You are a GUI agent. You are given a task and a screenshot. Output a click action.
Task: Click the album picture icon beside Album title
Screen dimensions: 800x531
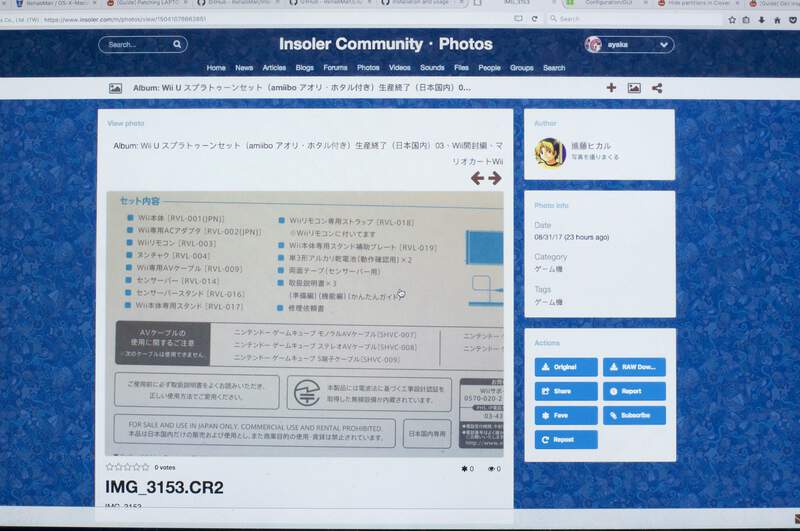pyautogui.click(x=115, y=88)
